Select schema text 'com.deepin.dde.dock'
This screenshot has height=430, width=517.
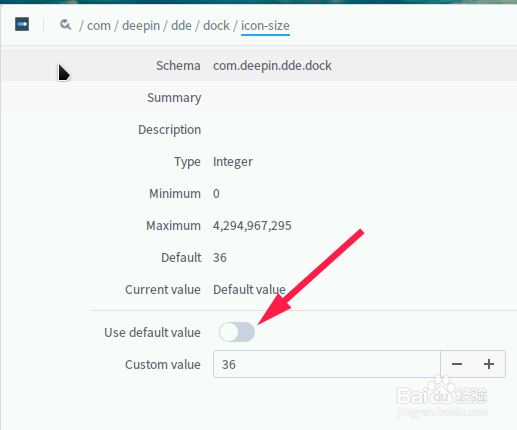point(272,66)
